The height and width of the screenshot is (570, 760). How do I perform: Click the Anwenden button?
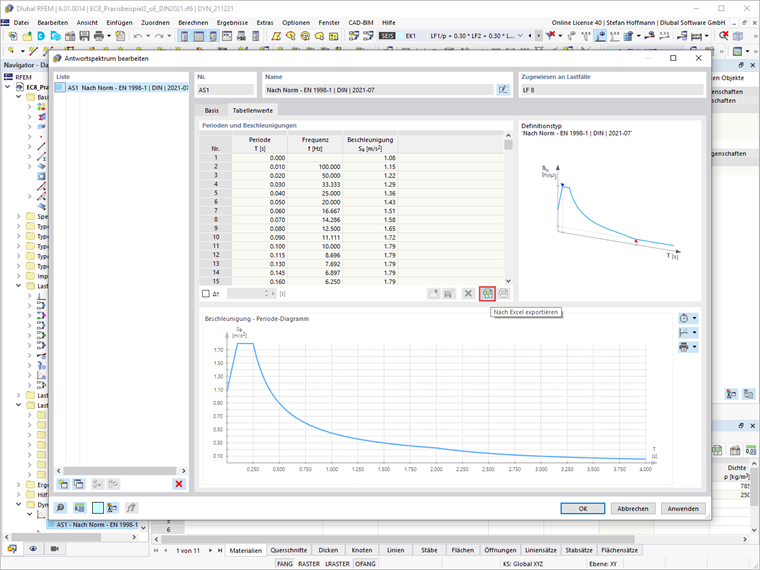[x=683, y=508]
